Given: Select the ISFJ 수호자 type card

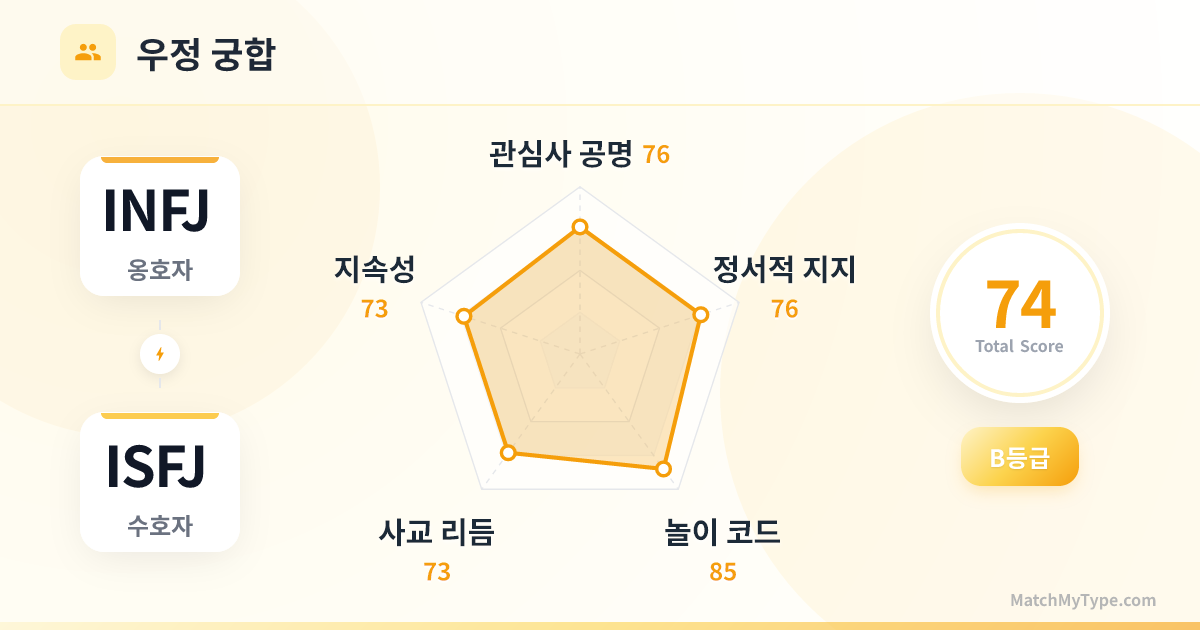Looking at the screenshot, I should [x=160, y=482].
